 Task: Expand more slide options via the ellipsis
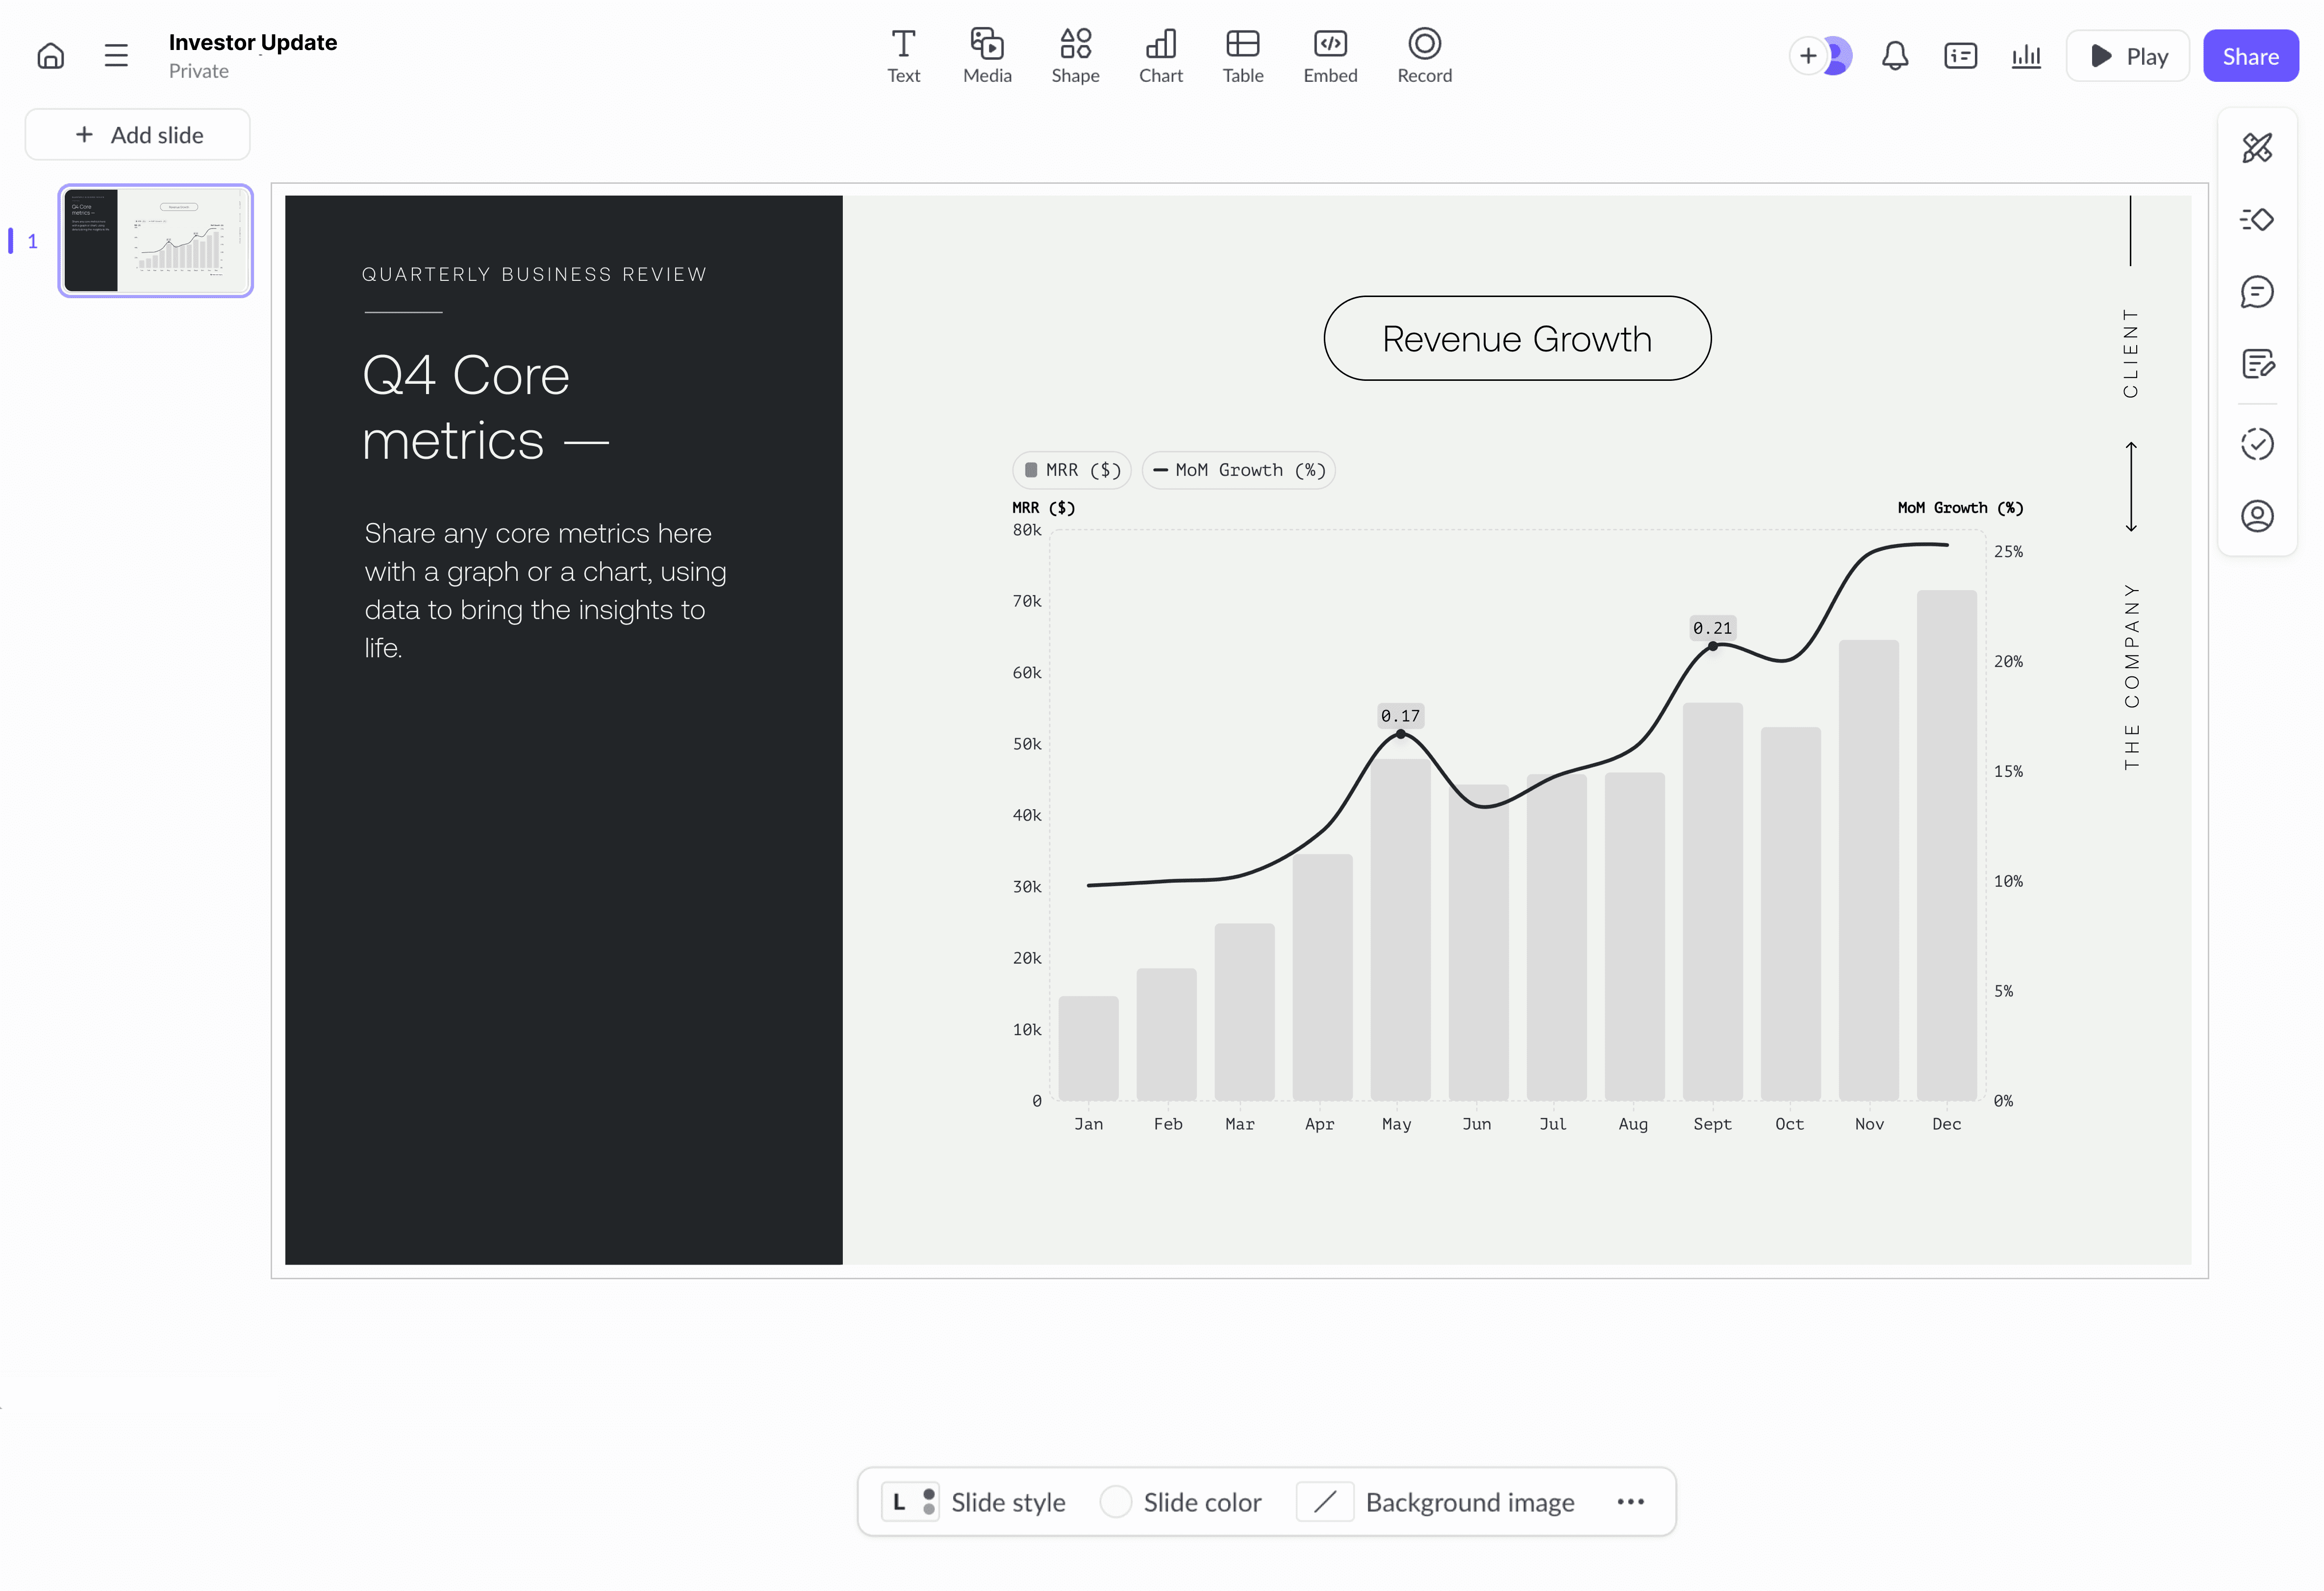(x=1630, y=1501)
